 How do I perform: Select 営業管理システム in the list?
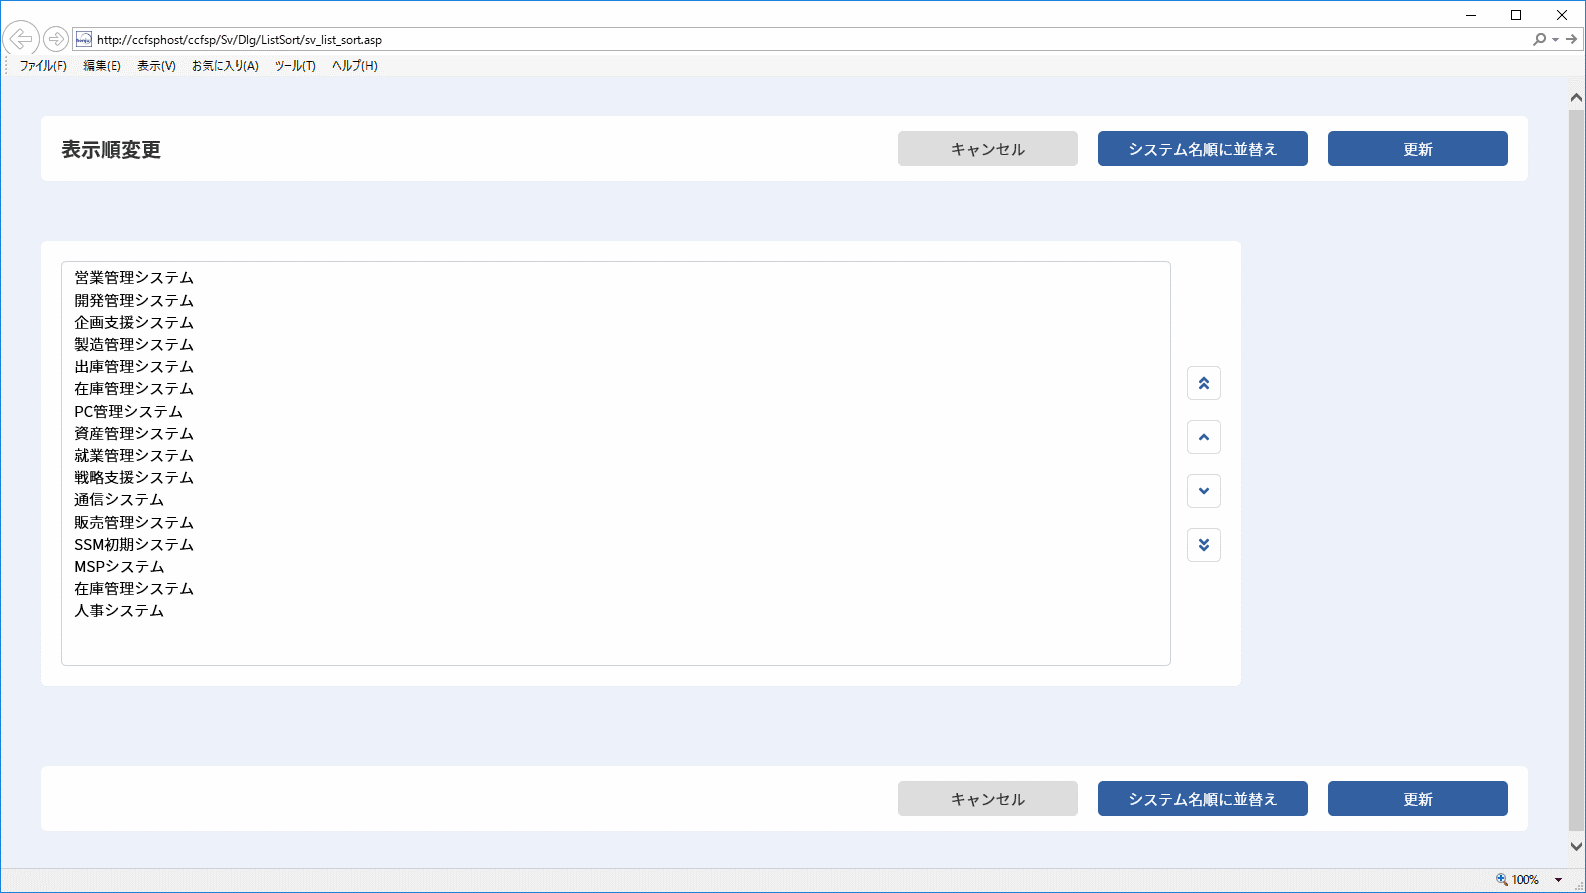point(134,278)
